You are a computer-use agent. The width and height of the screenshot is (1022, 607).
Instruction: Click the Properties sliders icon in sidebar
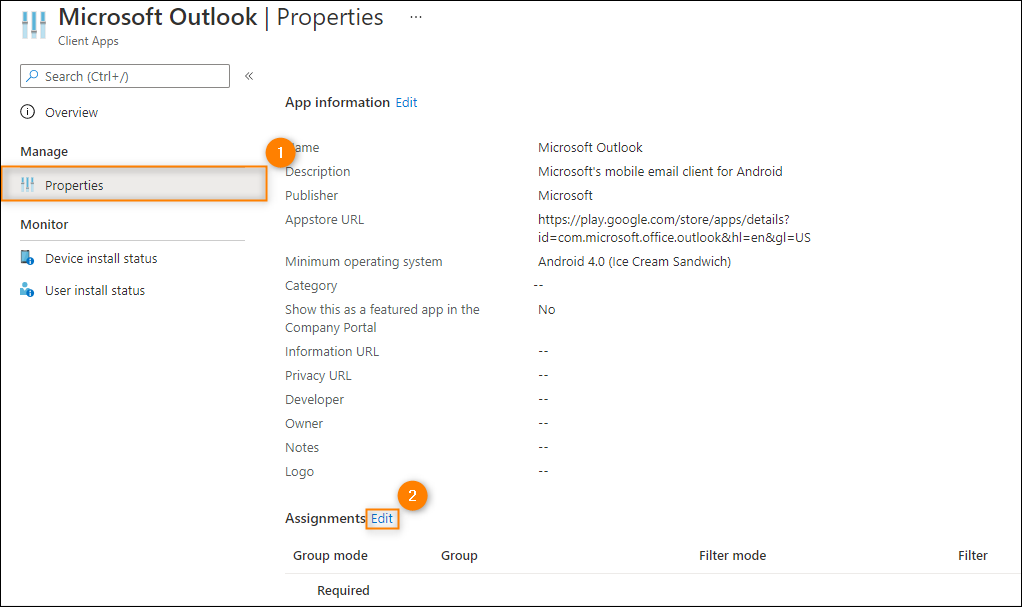pos(27,185)
